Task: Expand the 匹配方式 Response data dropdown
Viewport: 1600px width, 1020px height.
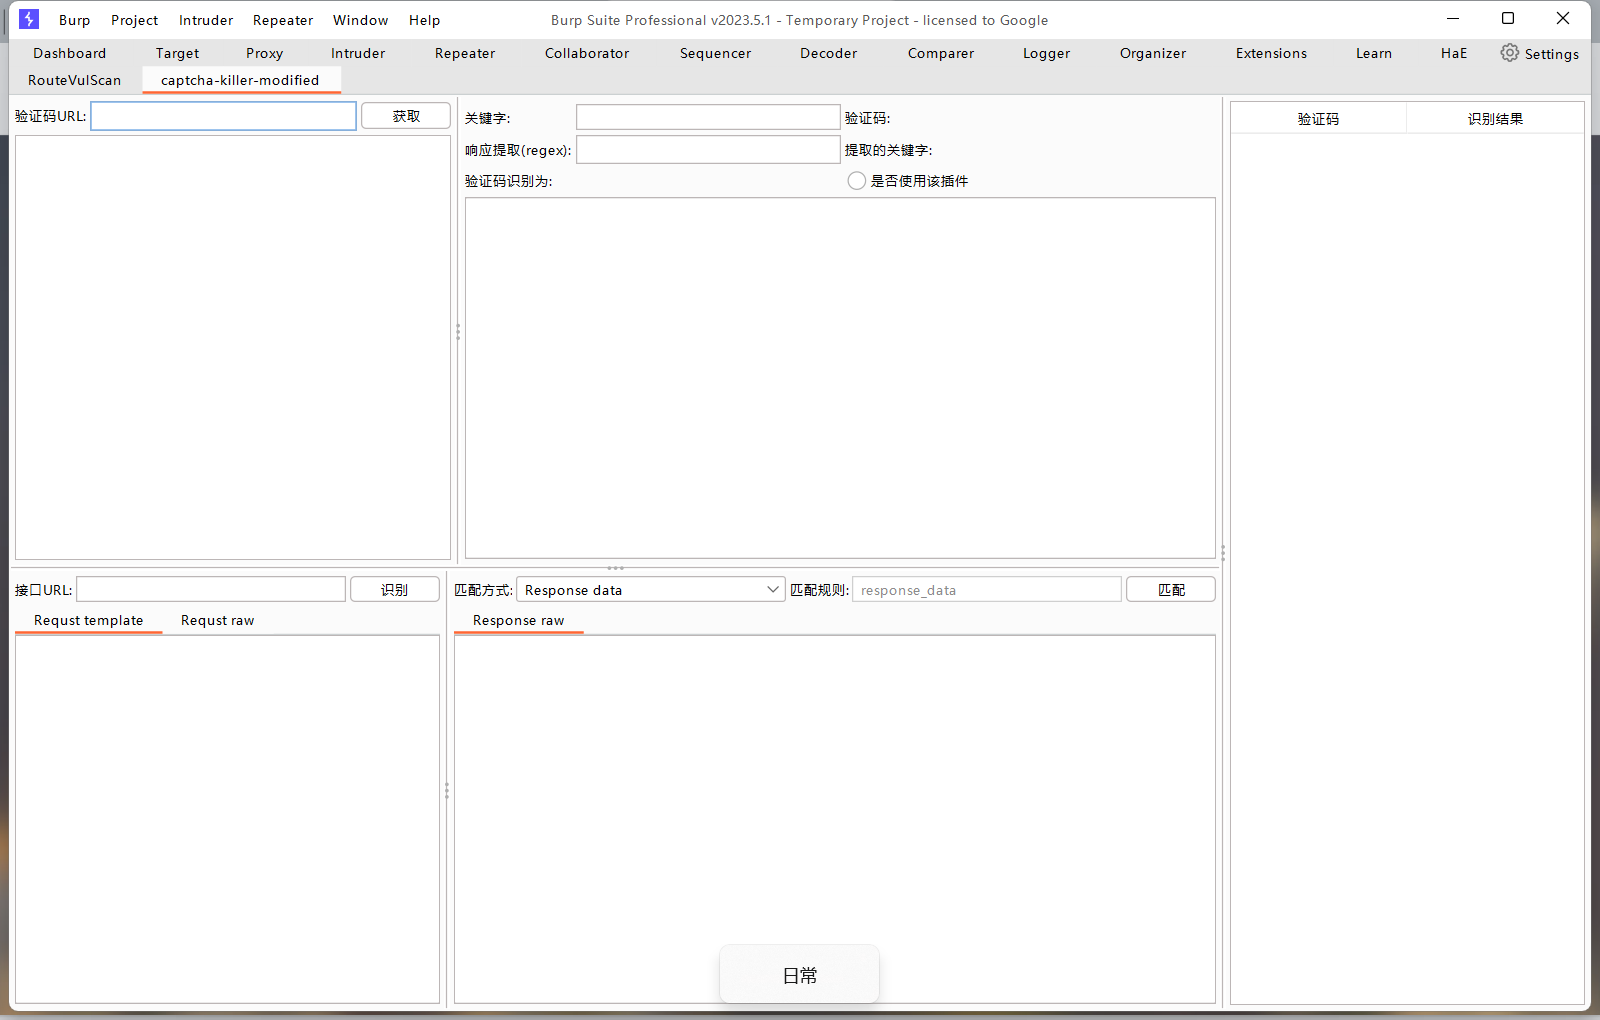Action: click(651, 589)
